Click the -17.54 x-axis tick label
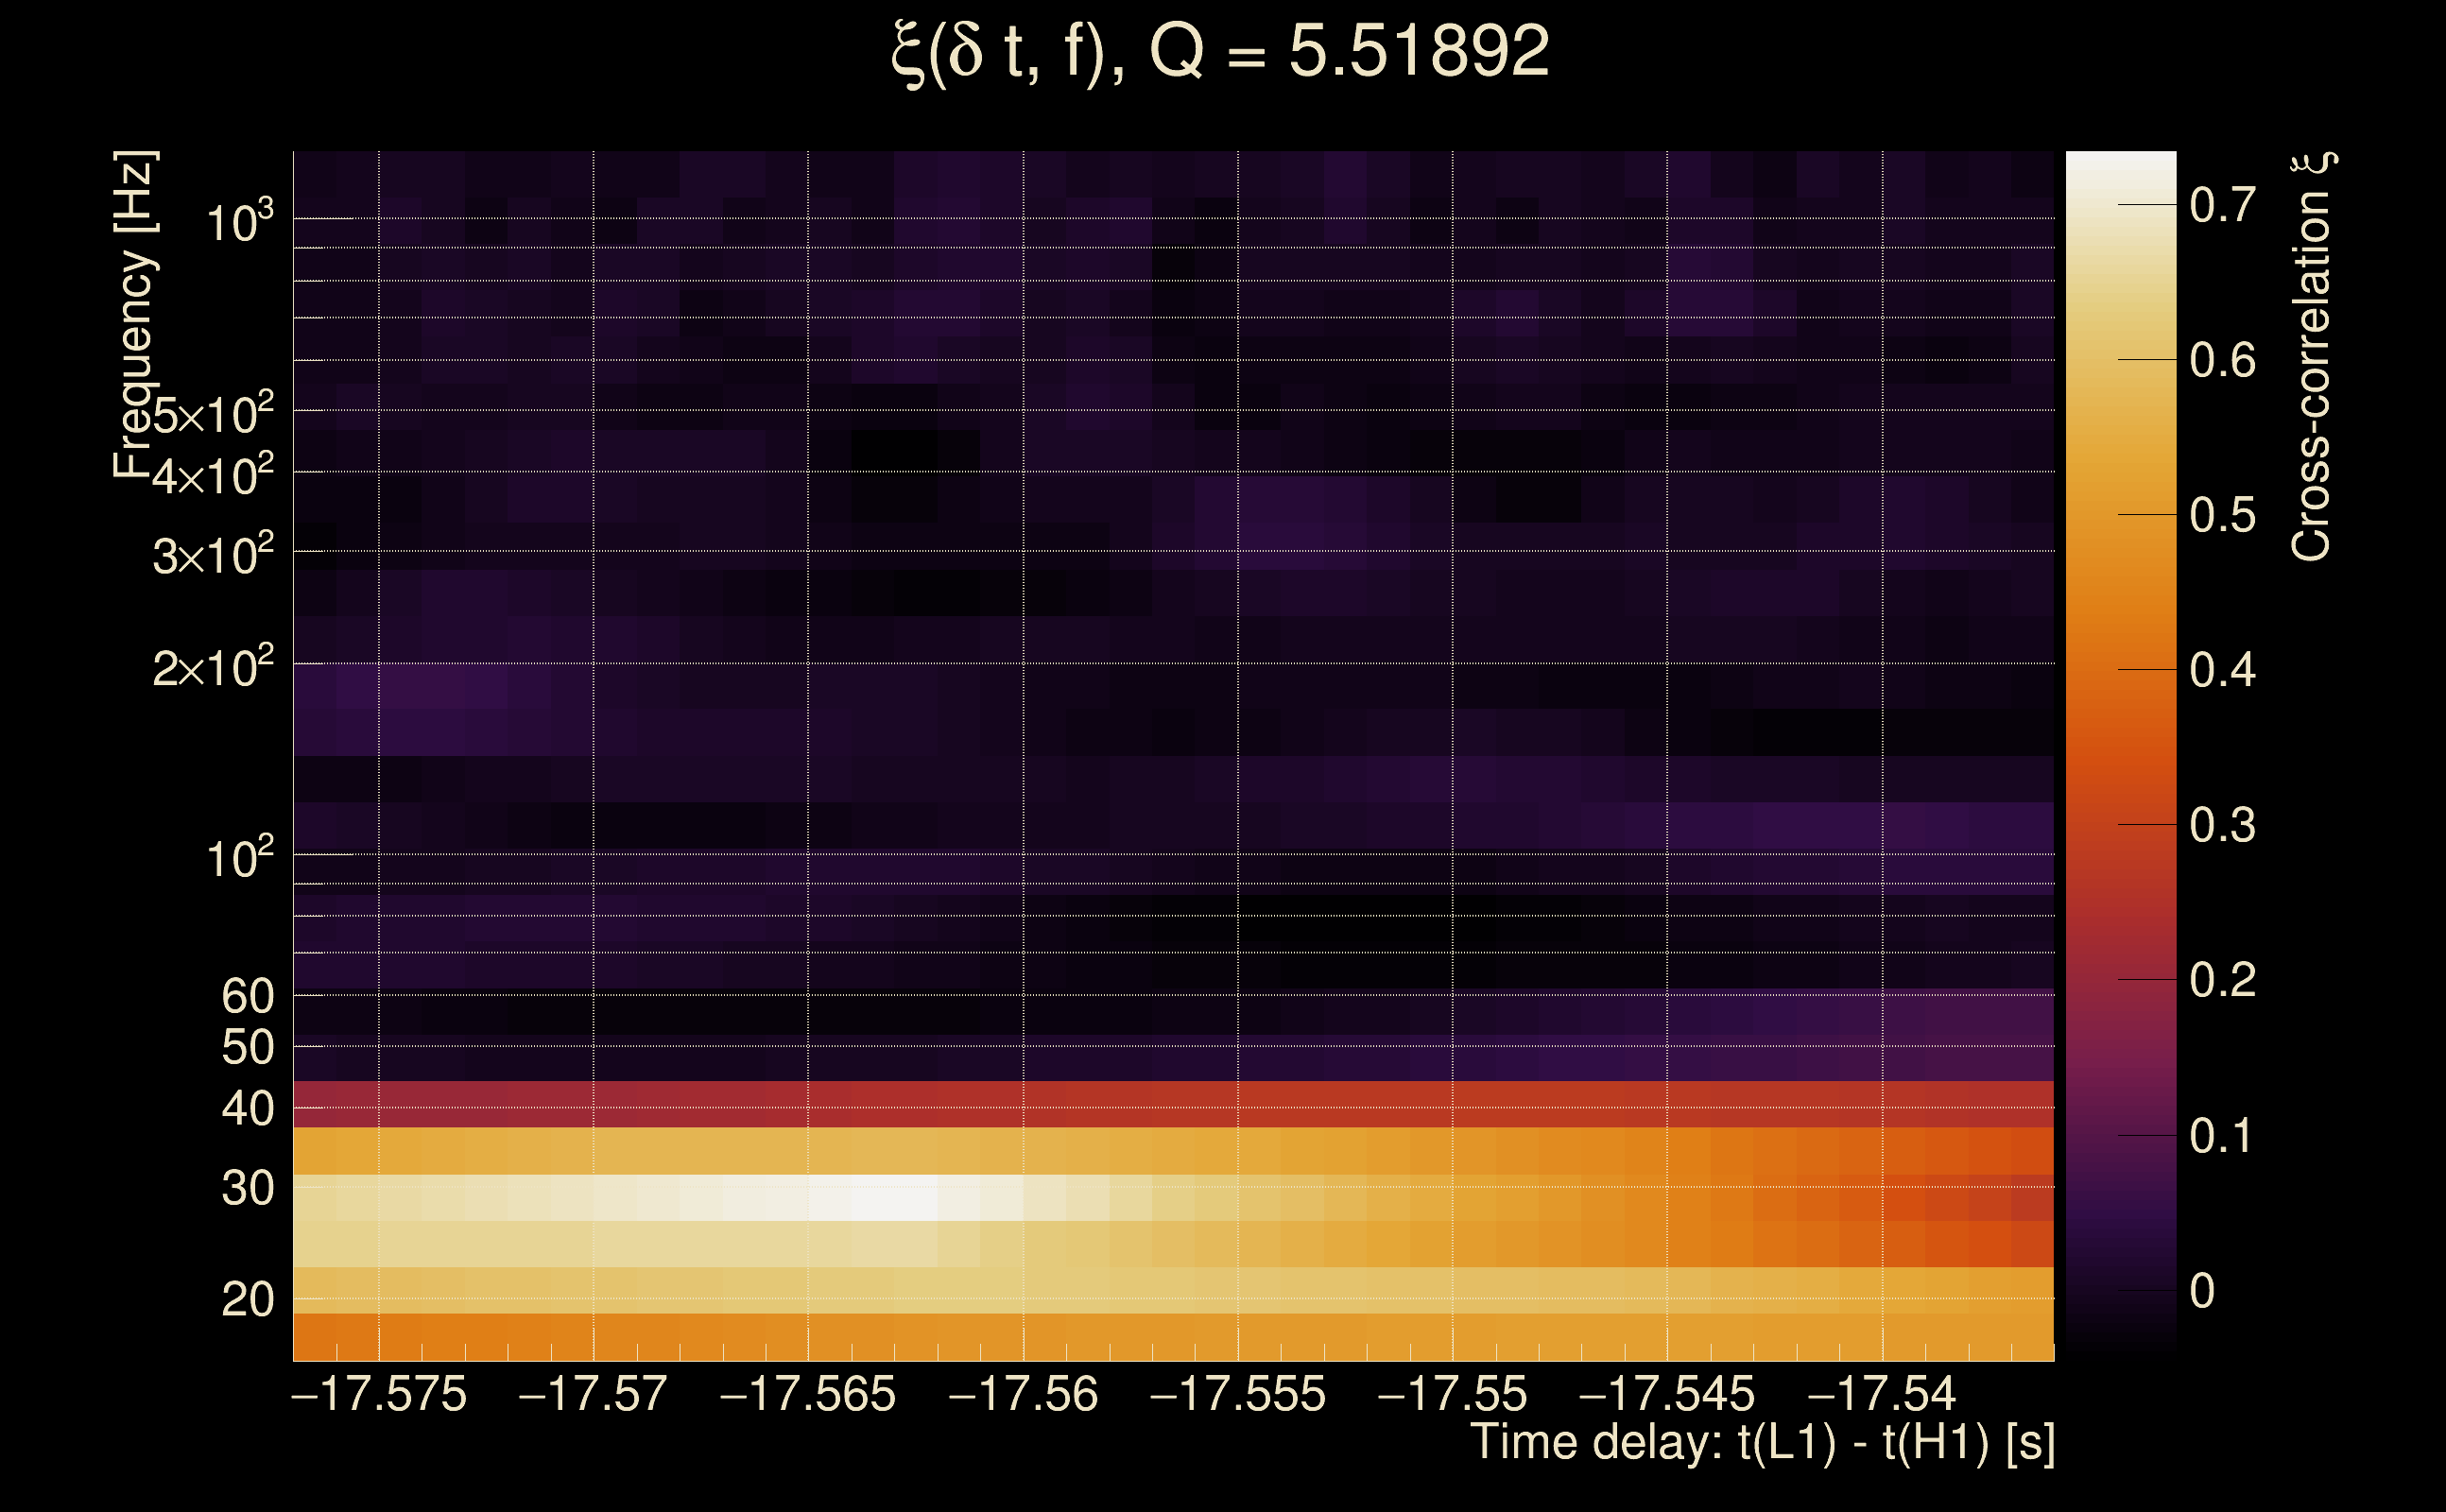 (x=1882, y=1394)
